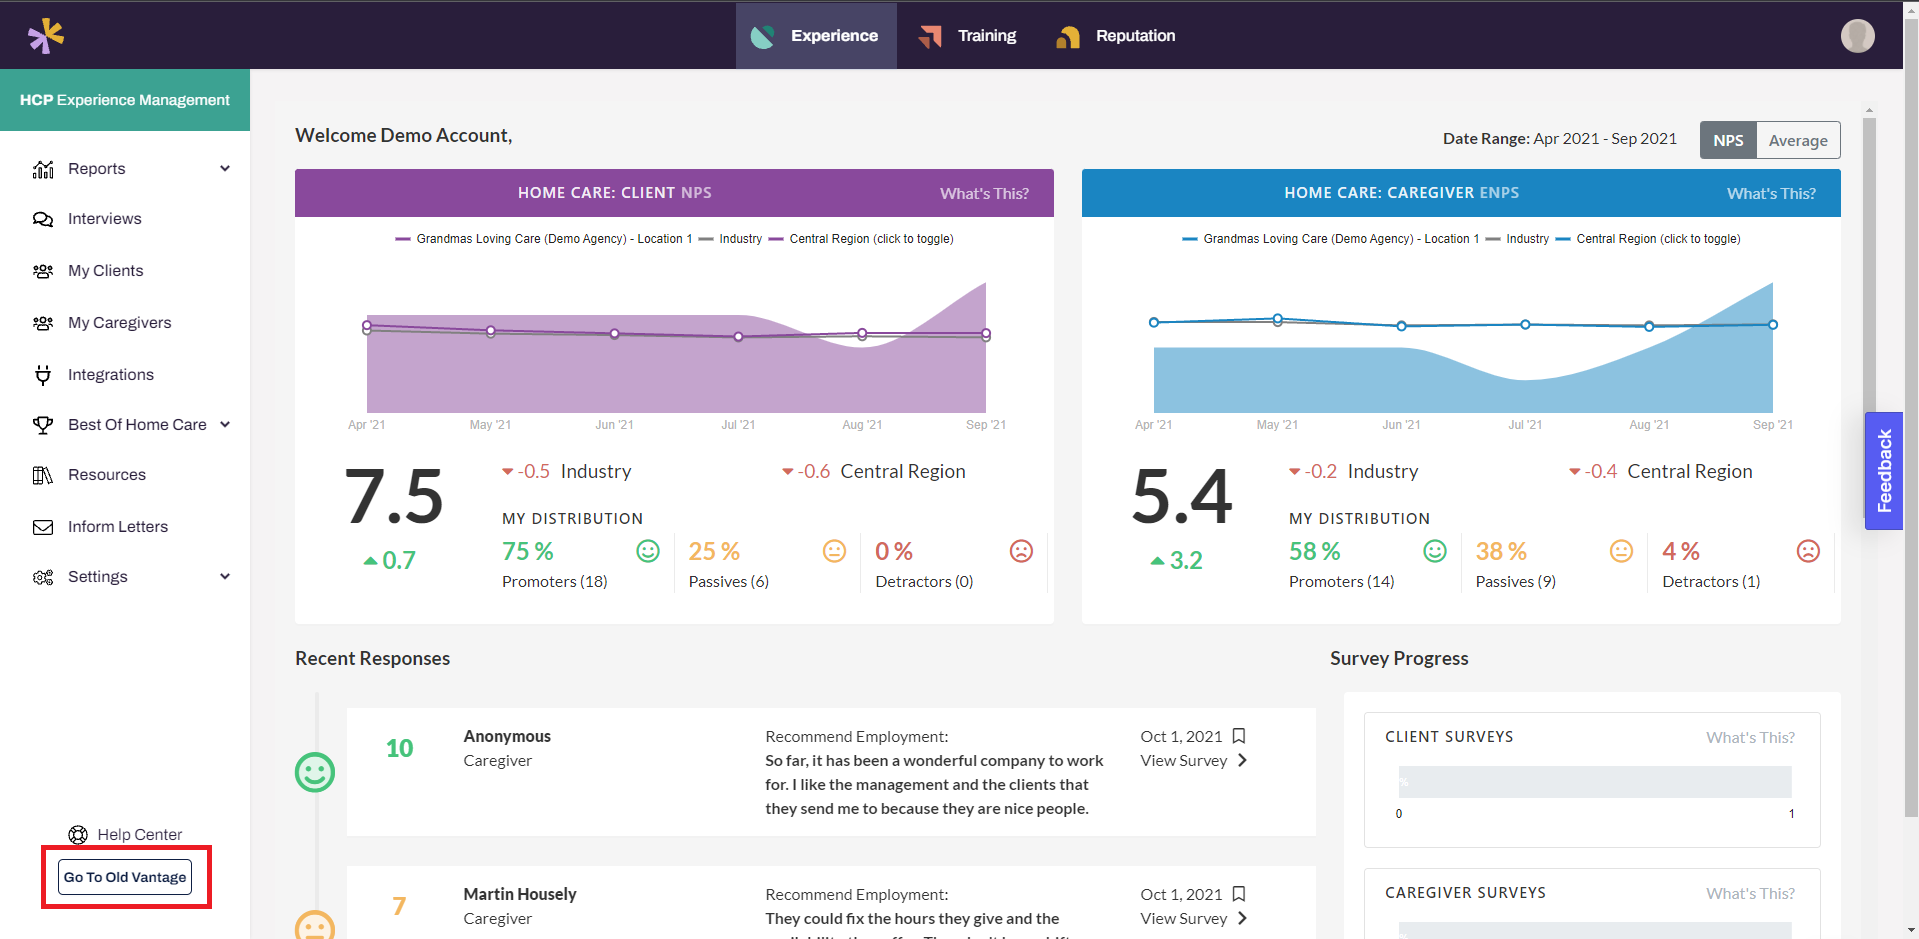Click the Help Center lifebuoy icon
Screen dimensions: 1919x939
click(x=78, y=834)
